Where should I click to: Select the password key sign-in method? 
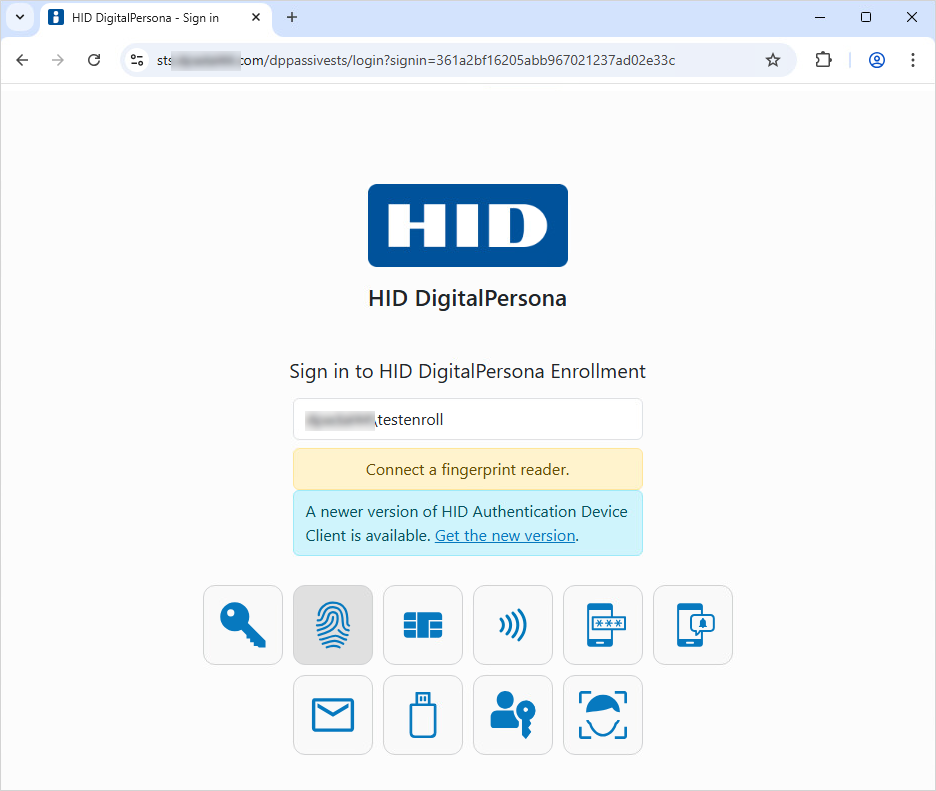243,625
